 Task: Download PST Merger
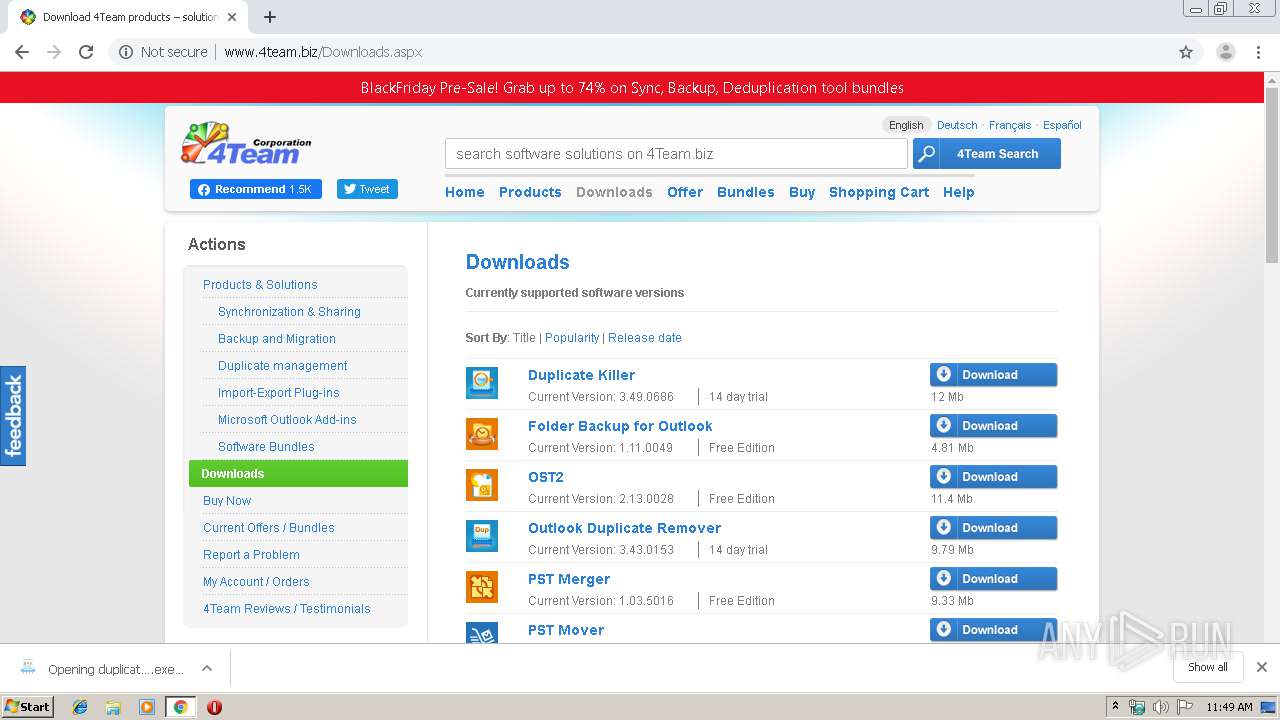pyautogui.click(x=993, y=579)
